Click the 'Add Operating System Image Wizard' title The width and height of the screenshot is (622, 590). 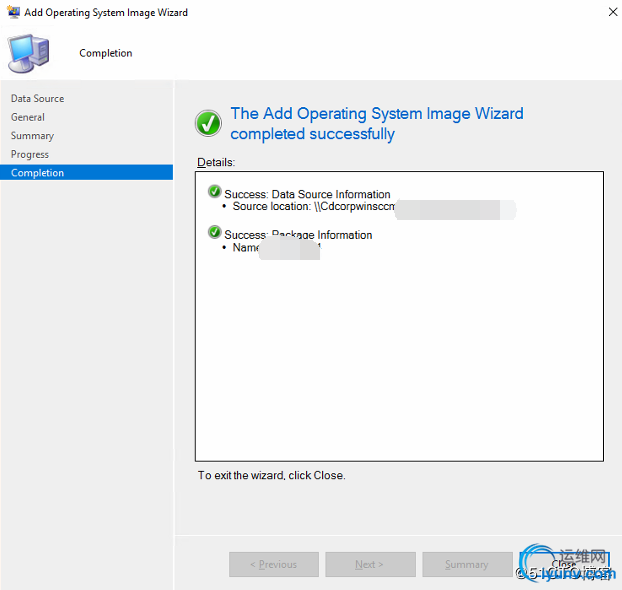point(106,13)
